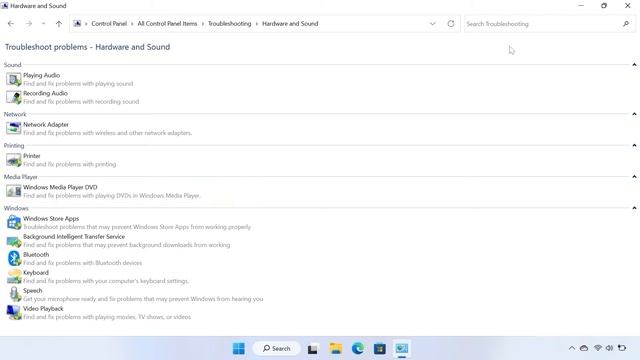Click the Keyboard troubleshooter icon
Viewport: 640px width, 360px height.
tap(13, 276)
